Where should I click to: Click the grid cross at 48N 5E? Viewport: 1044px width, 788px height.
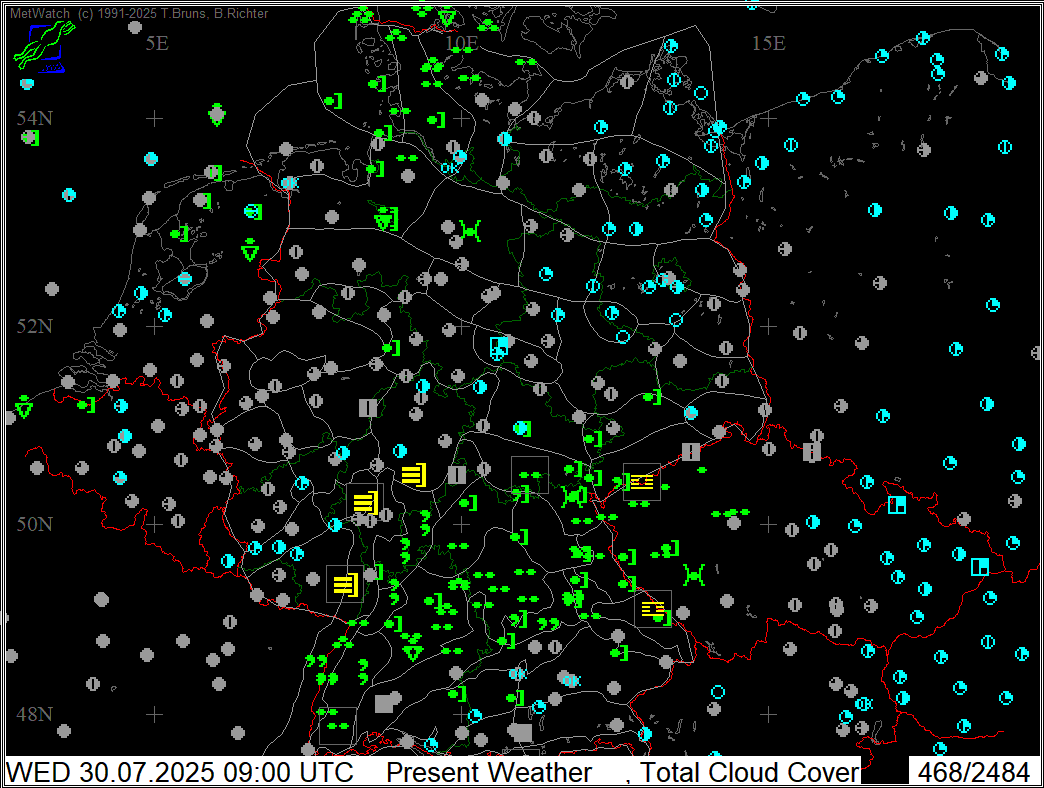[154, 714]
